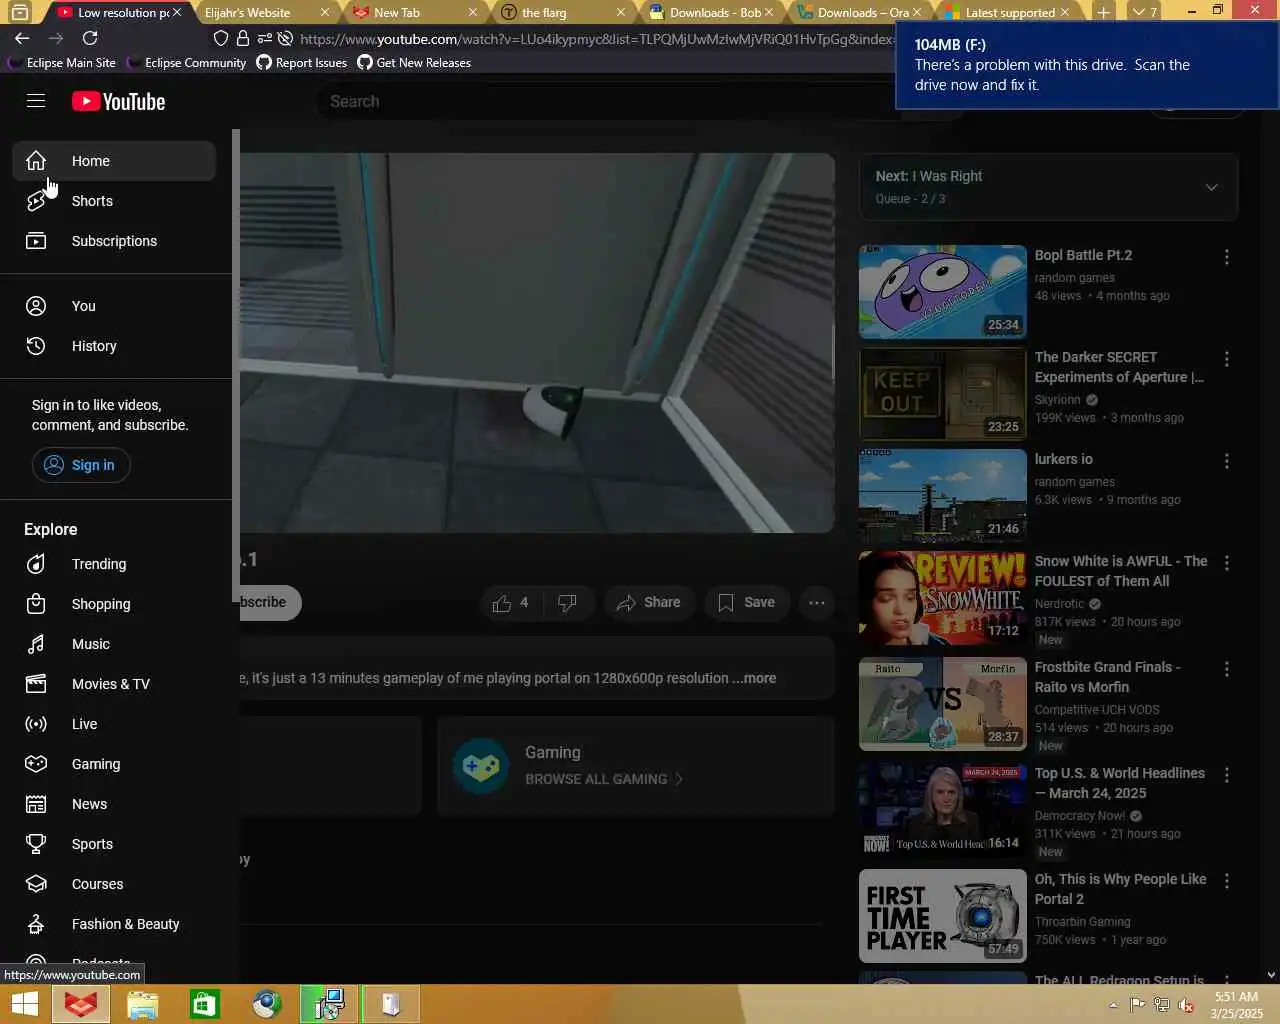Viewport: 1280px width, 1024px height.
Task: Open Music under Explore
Action: [x=114, y=644]
